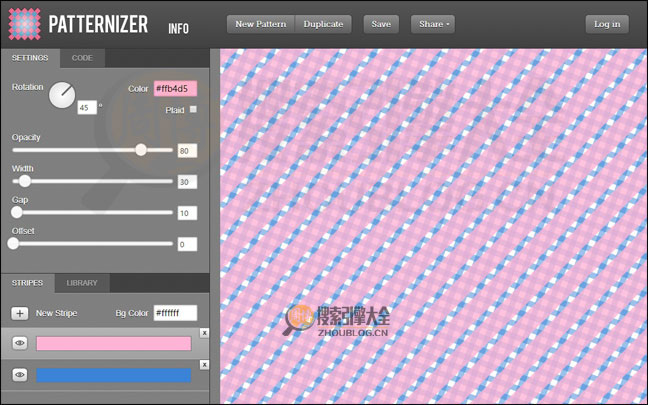The width and height of the screenshot is (648, 405).
Task: Select the blue stripe color bar
Action: [x=114, y=375]
